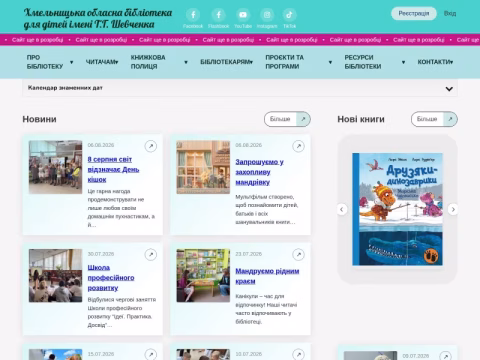Click arrow icon on 'Школа професійного розвитку' card
This screenshot has width=480, height=360.
point(151,255)
